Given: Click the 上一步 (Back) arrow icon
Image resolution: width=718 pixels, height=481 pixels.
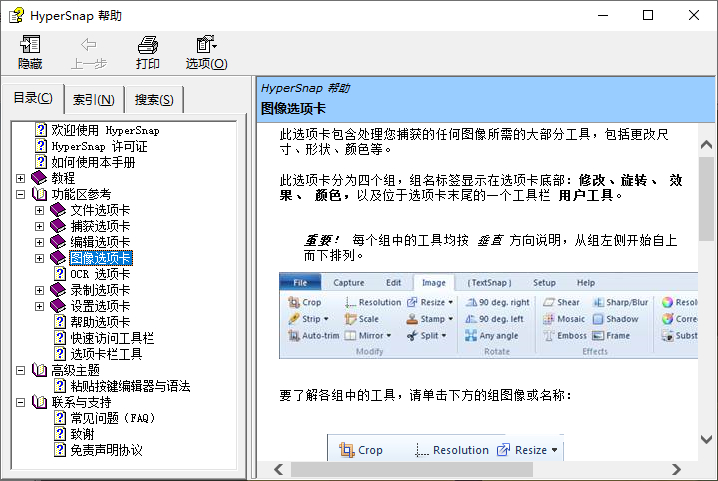Looking at the screenshot, I should click(88, 44).
